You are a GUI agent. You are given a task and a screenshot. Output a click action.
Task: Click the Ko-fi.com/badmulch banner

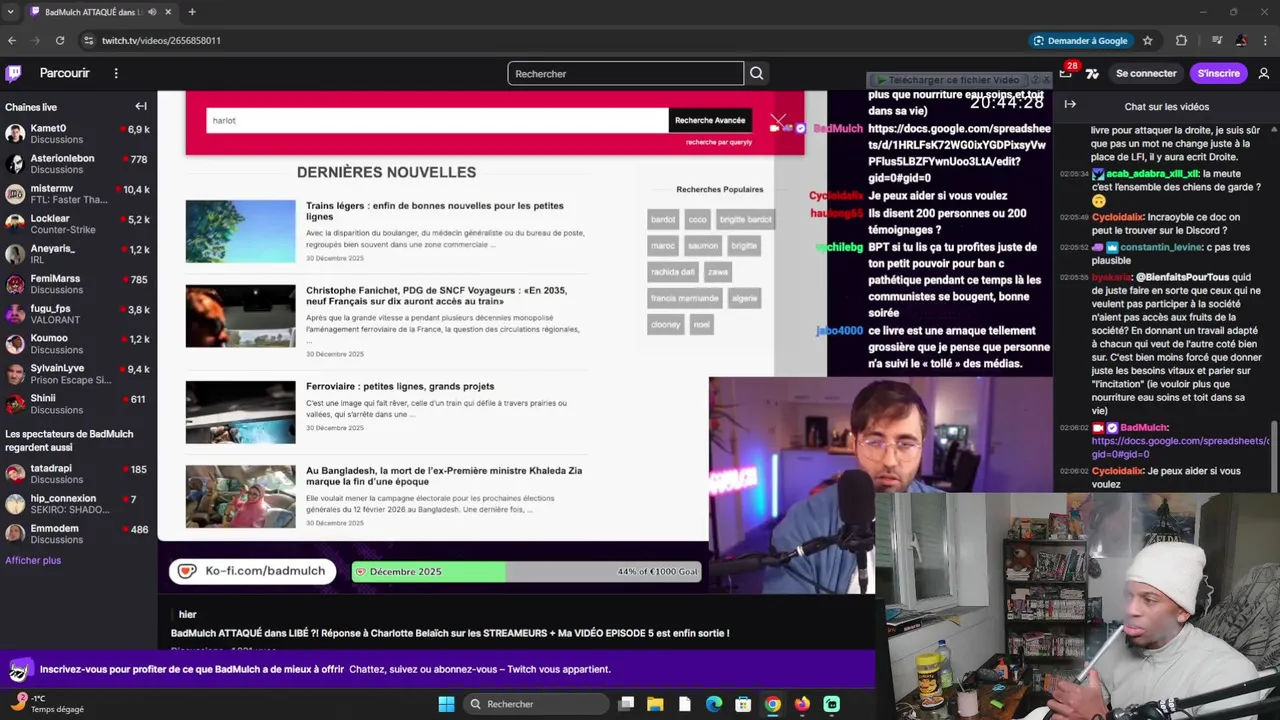tap(253, 571)
